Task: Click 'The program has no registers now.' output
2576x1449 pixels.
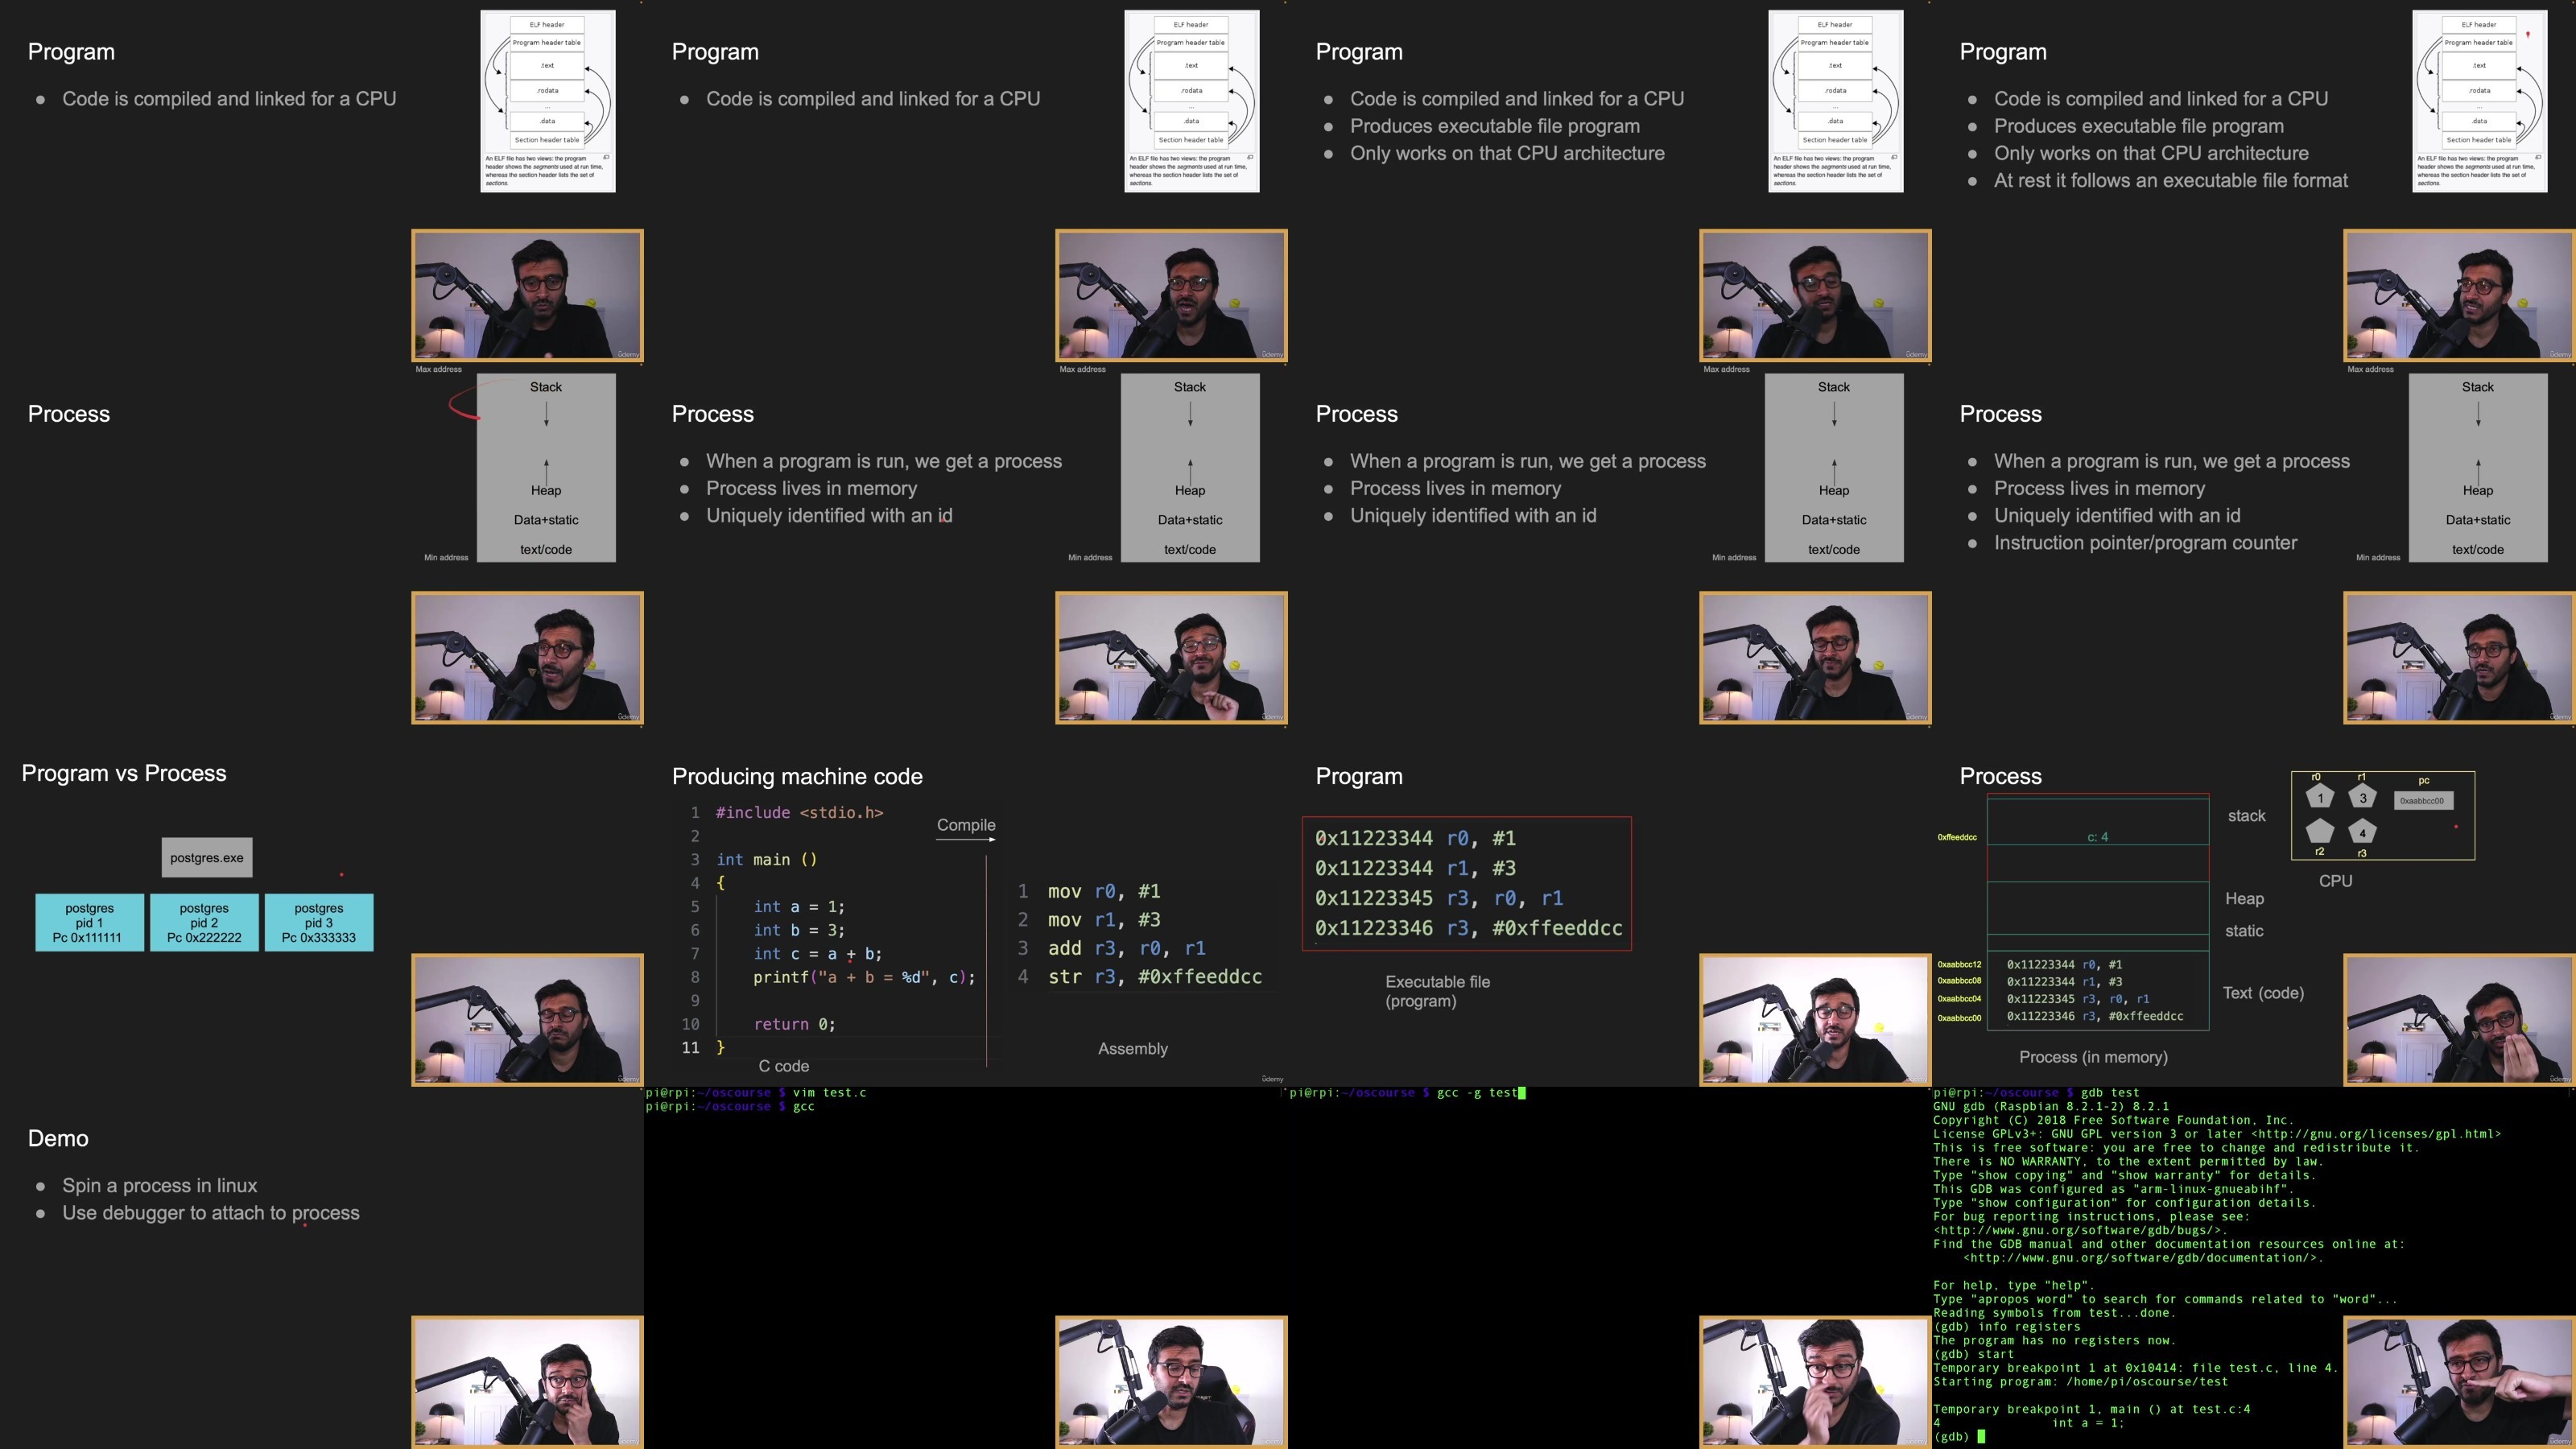Action: click(x=2054, y=1341)
